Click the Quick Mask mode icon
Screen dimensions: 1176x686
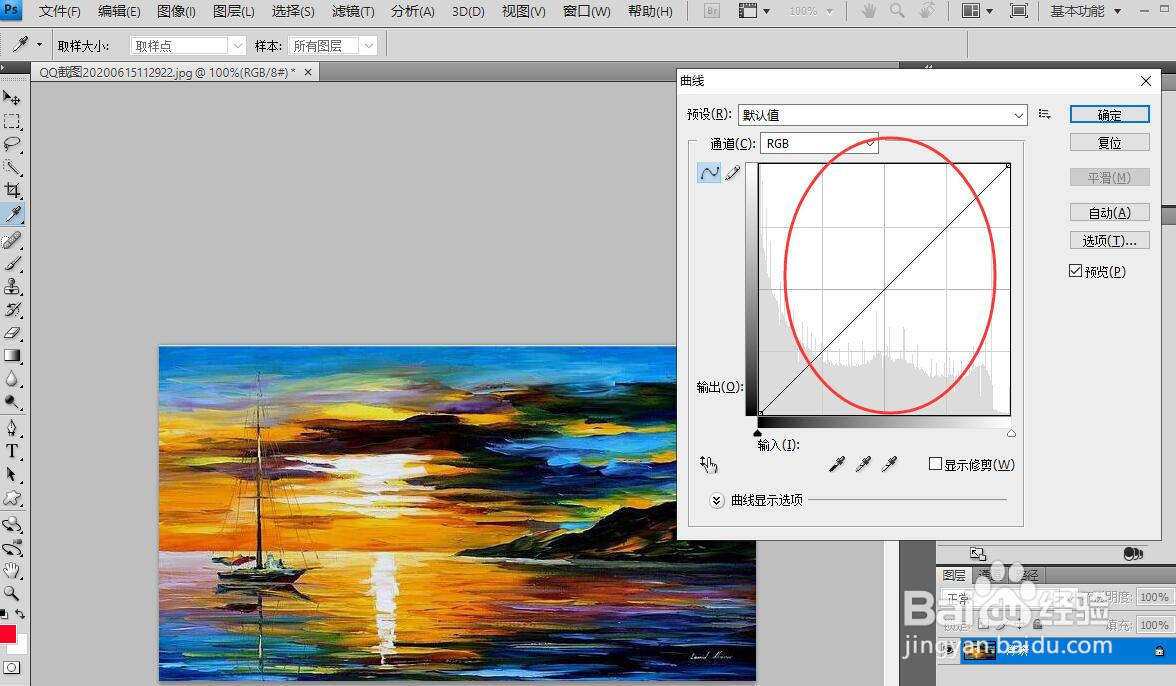[x=12, y=667]
